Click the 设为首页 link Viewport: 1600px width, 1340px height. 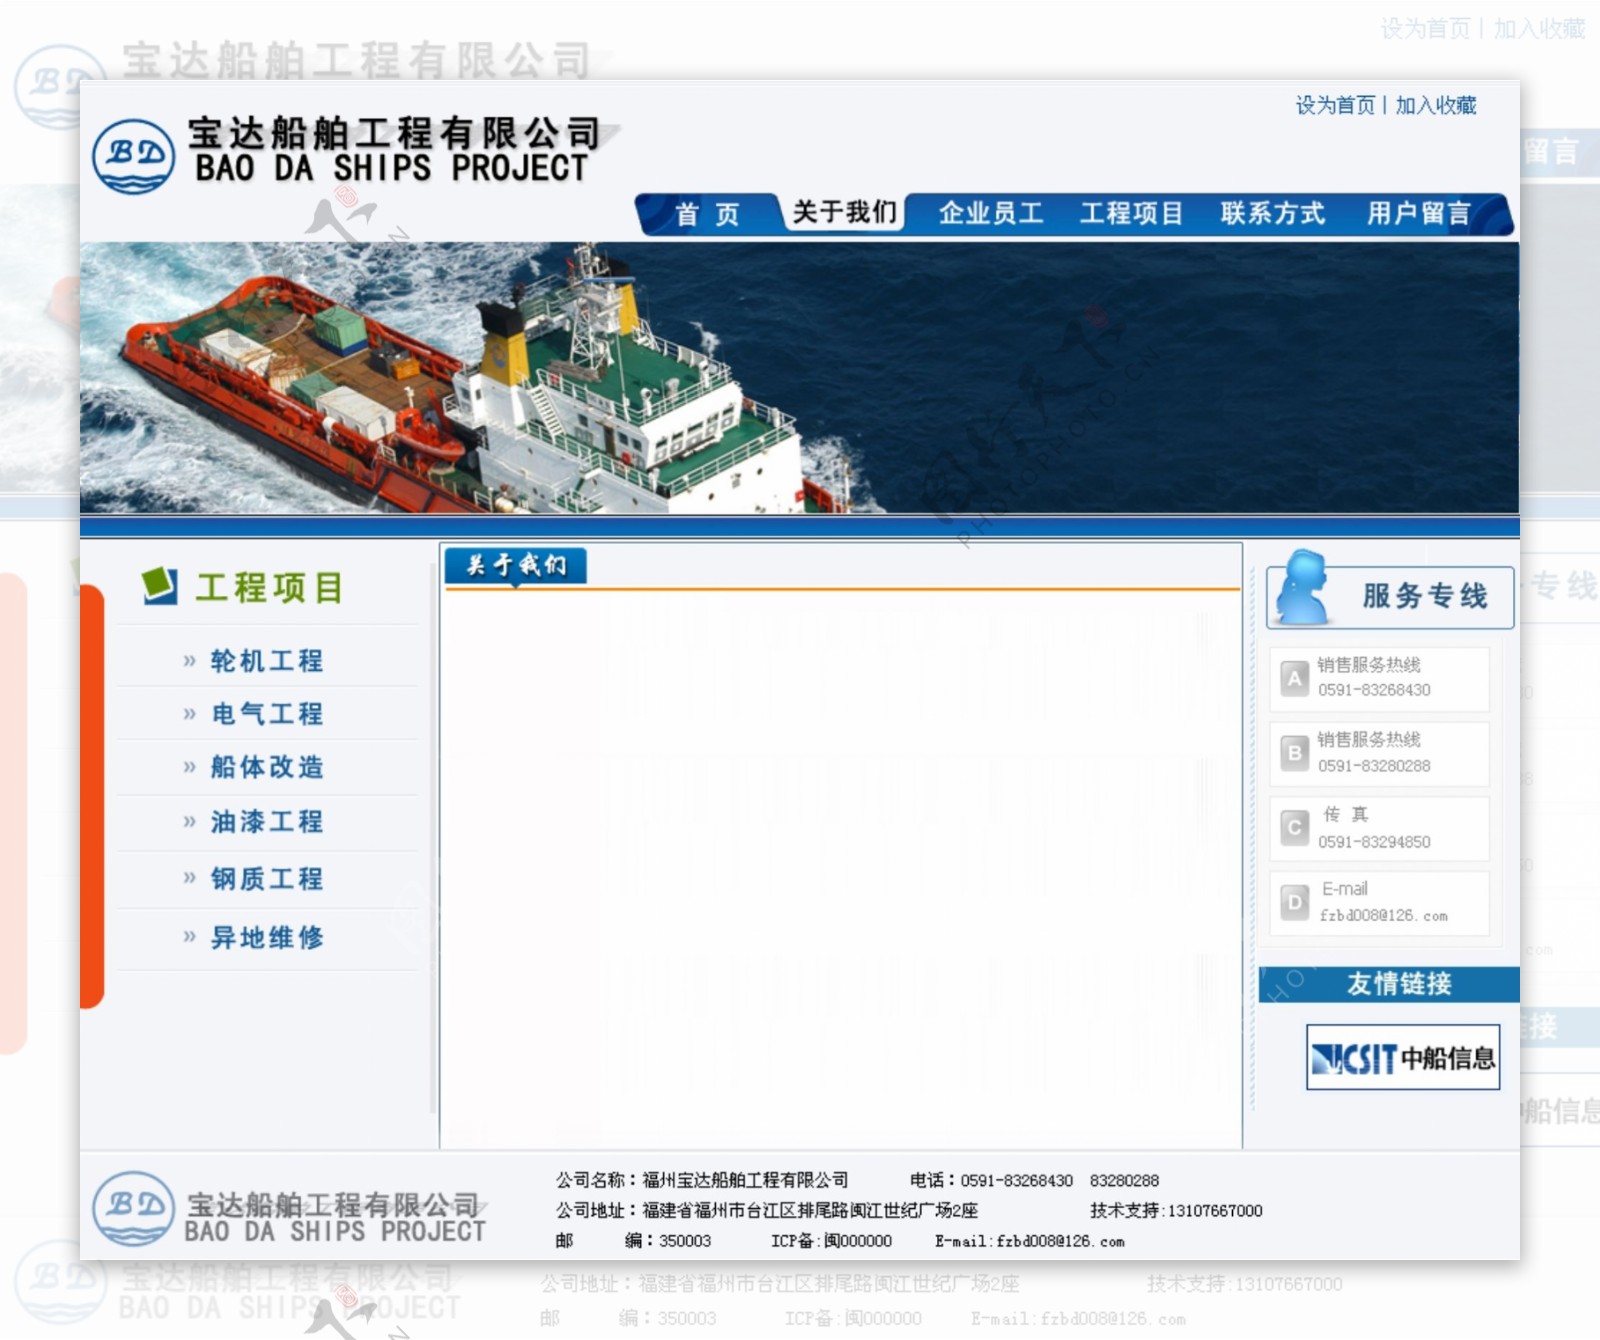point(1335,105)
